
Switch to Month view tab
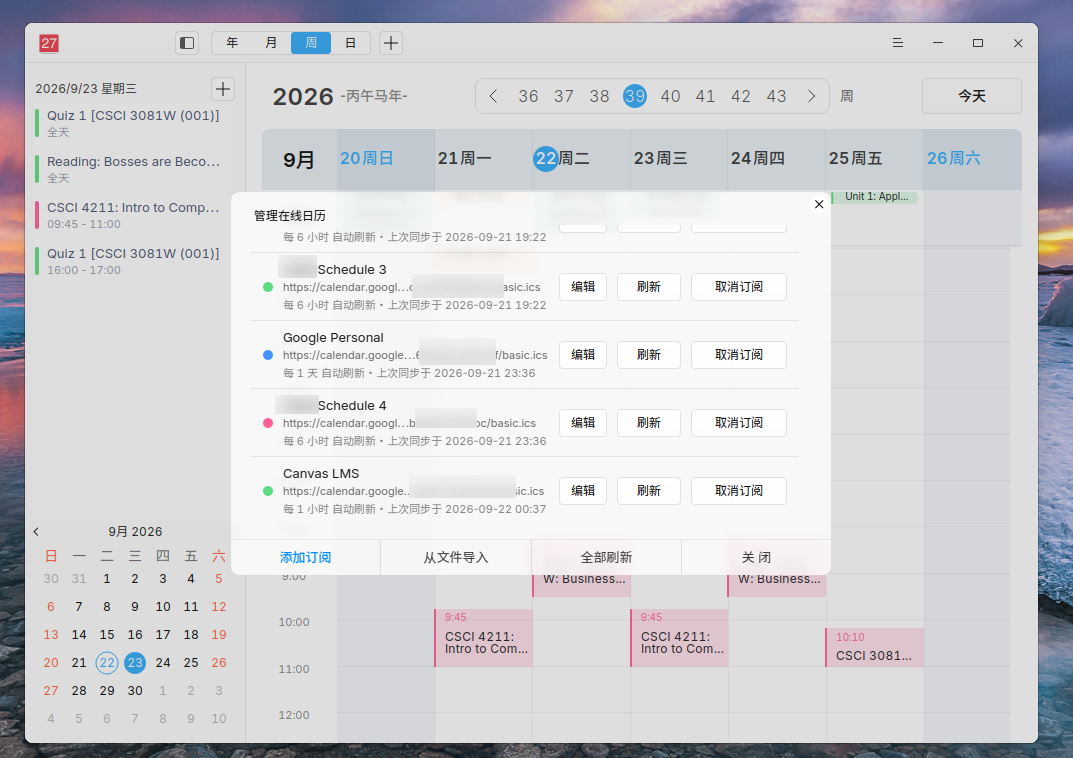271,43
